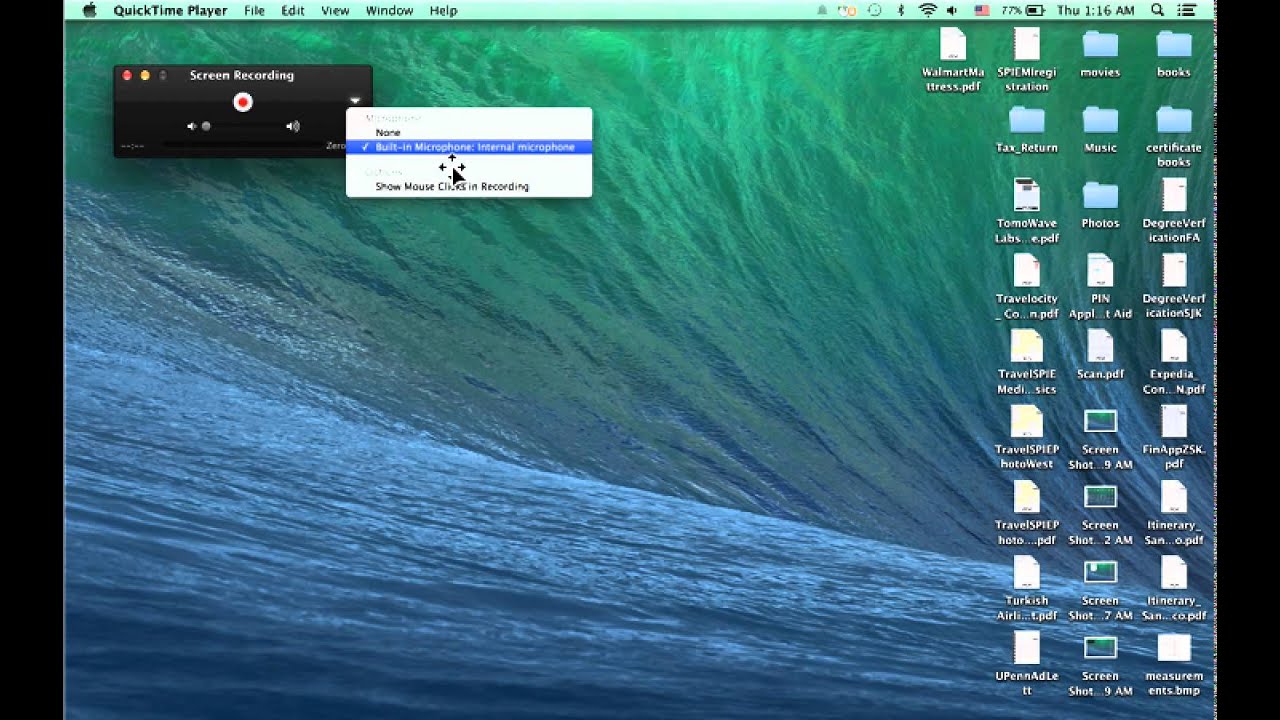Select the Expedia_Con...N.pdf file
1280x720 pixels.
point(1174,362)
